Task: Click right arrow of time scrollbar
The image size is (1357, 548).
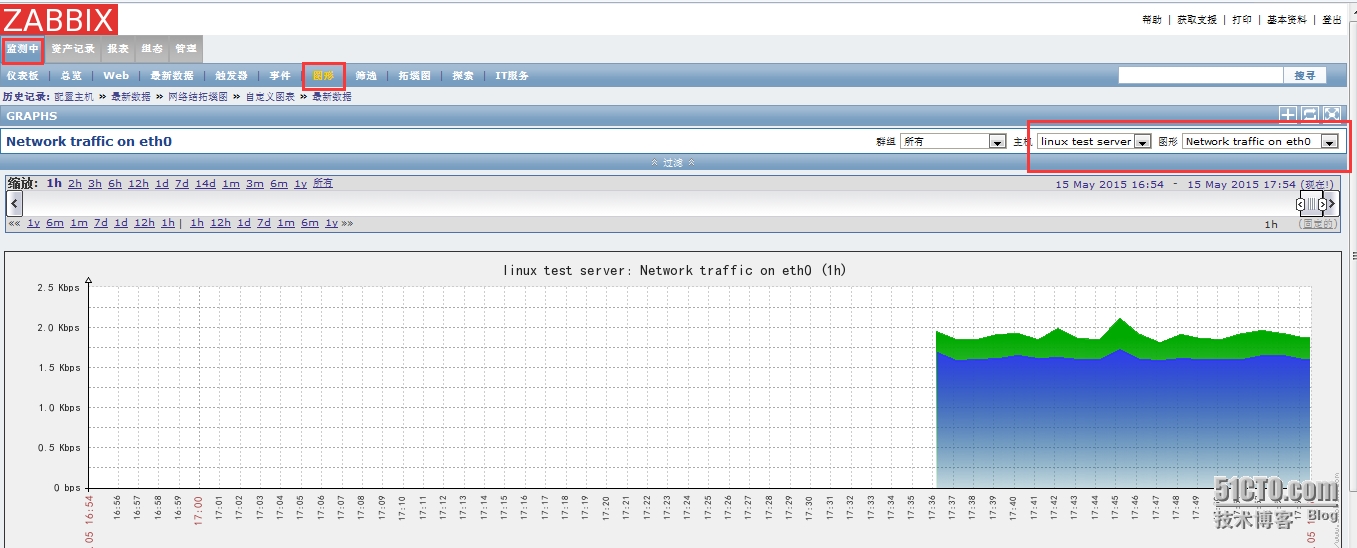Action: pos(1331,204)
